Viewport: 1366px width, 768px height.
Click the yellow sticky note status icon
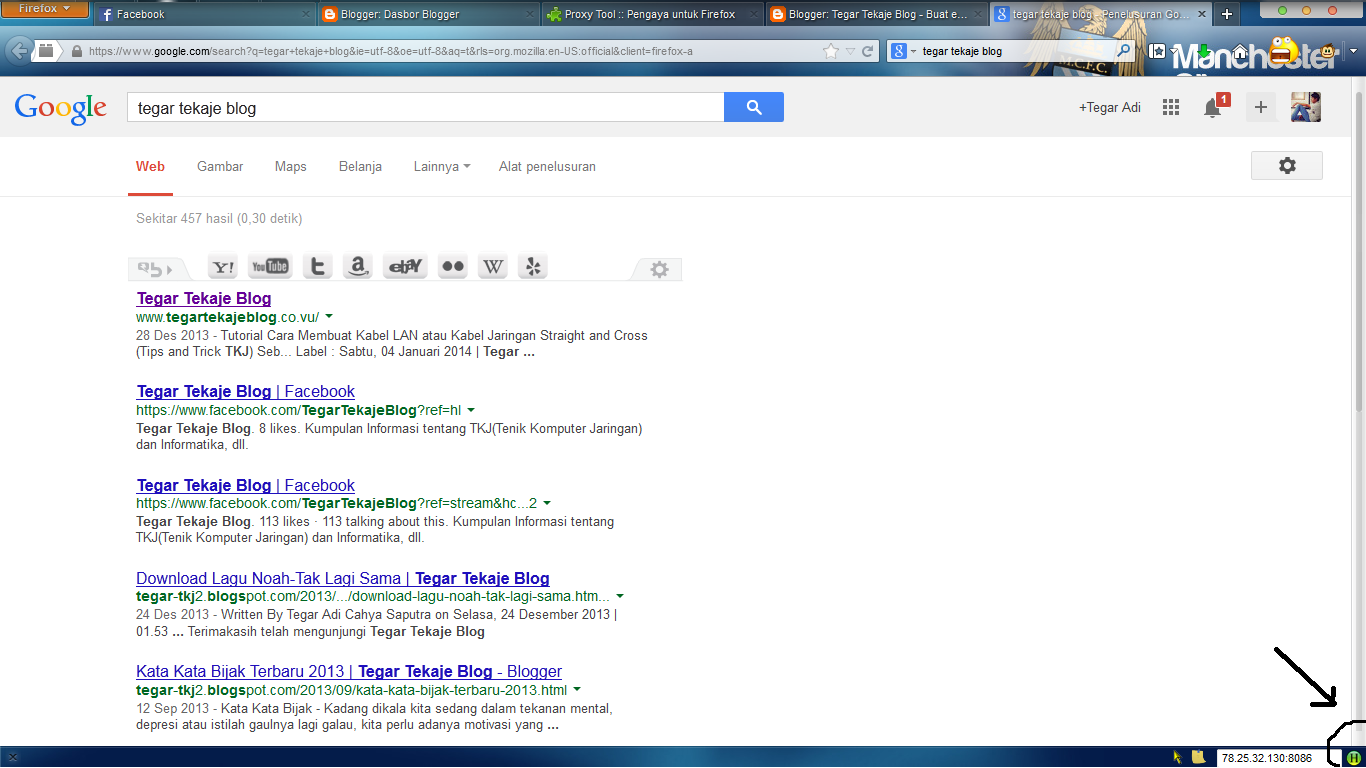click(x=1197, y=757)
